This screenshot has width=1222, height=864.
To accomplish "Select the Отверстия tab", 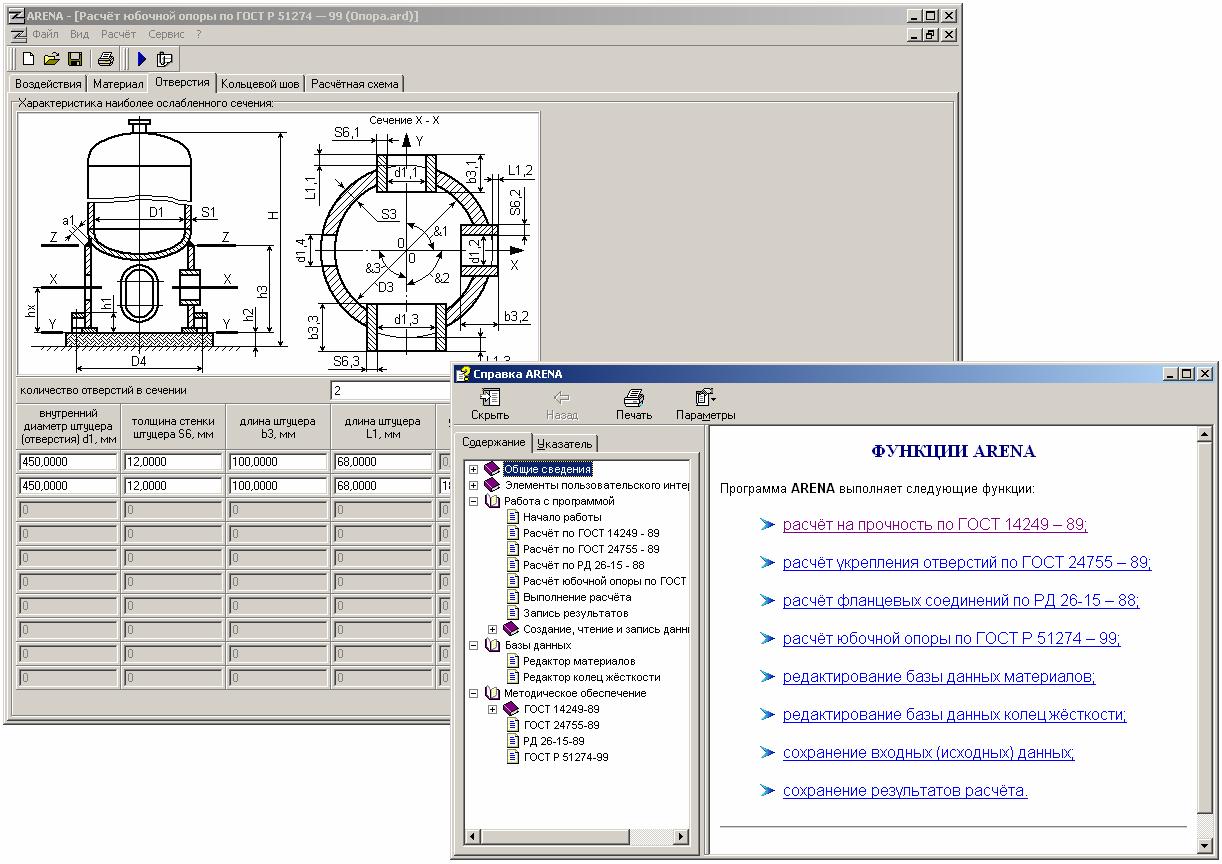I will (x=182, y=82).
